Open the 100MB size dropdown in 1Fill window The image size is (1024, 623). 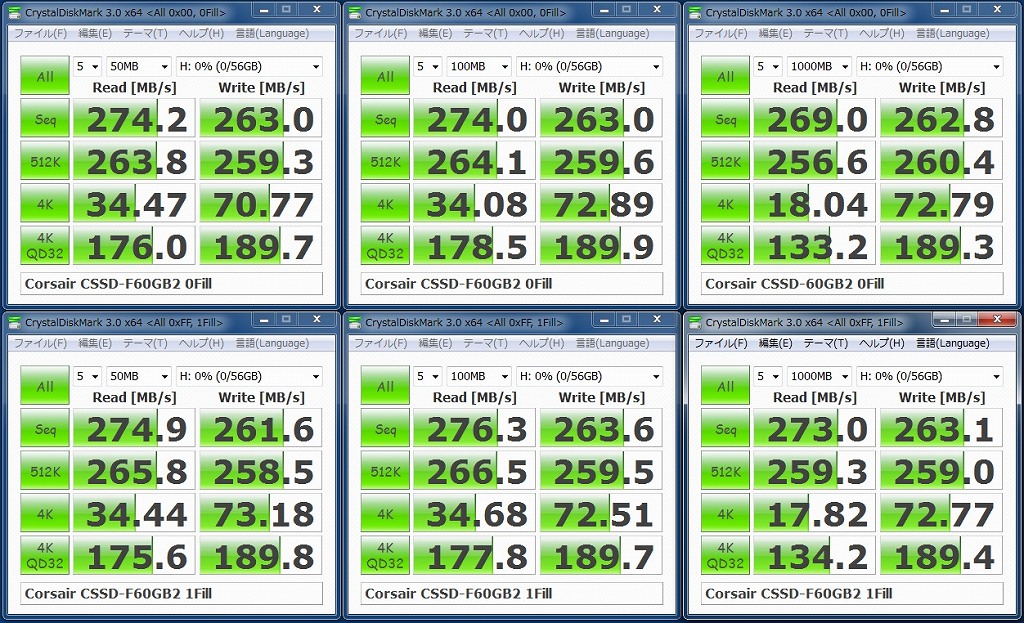point(479,375)
